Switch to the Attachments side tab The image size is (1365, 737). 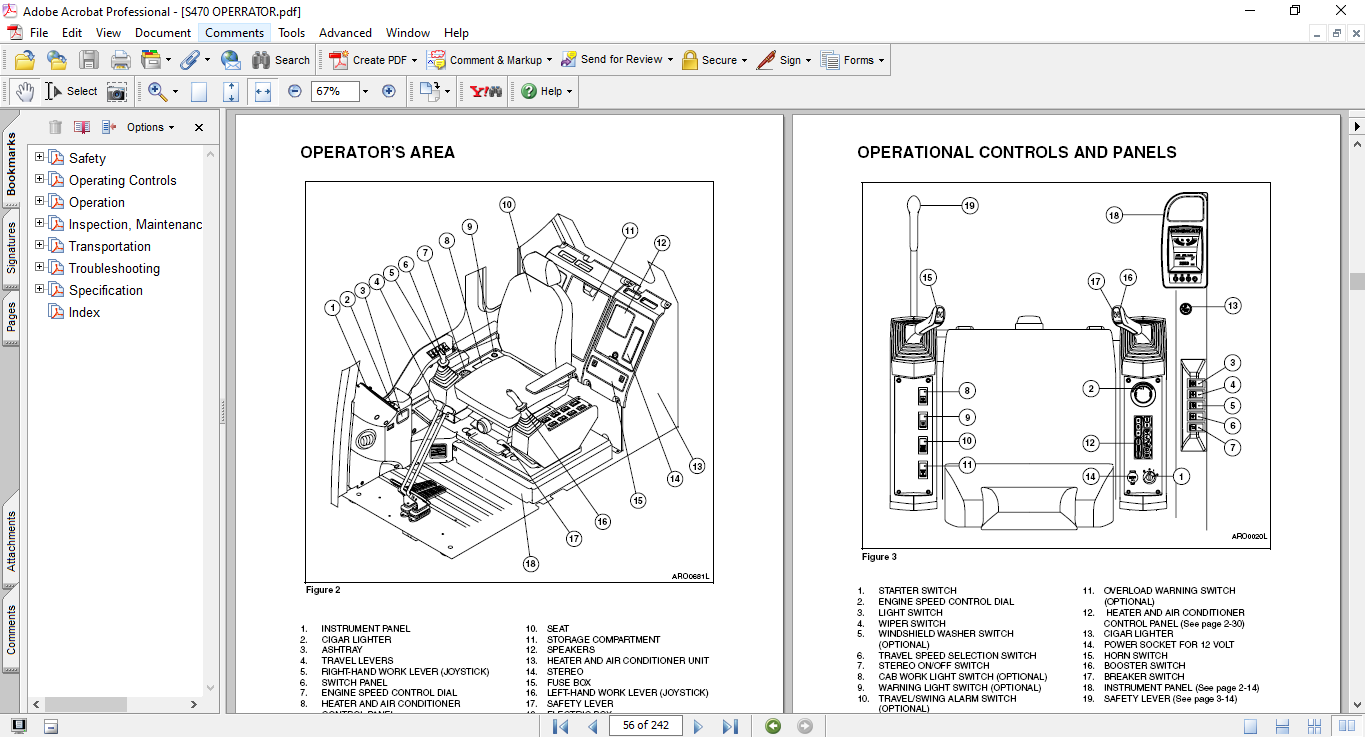[x=11, y=540]
